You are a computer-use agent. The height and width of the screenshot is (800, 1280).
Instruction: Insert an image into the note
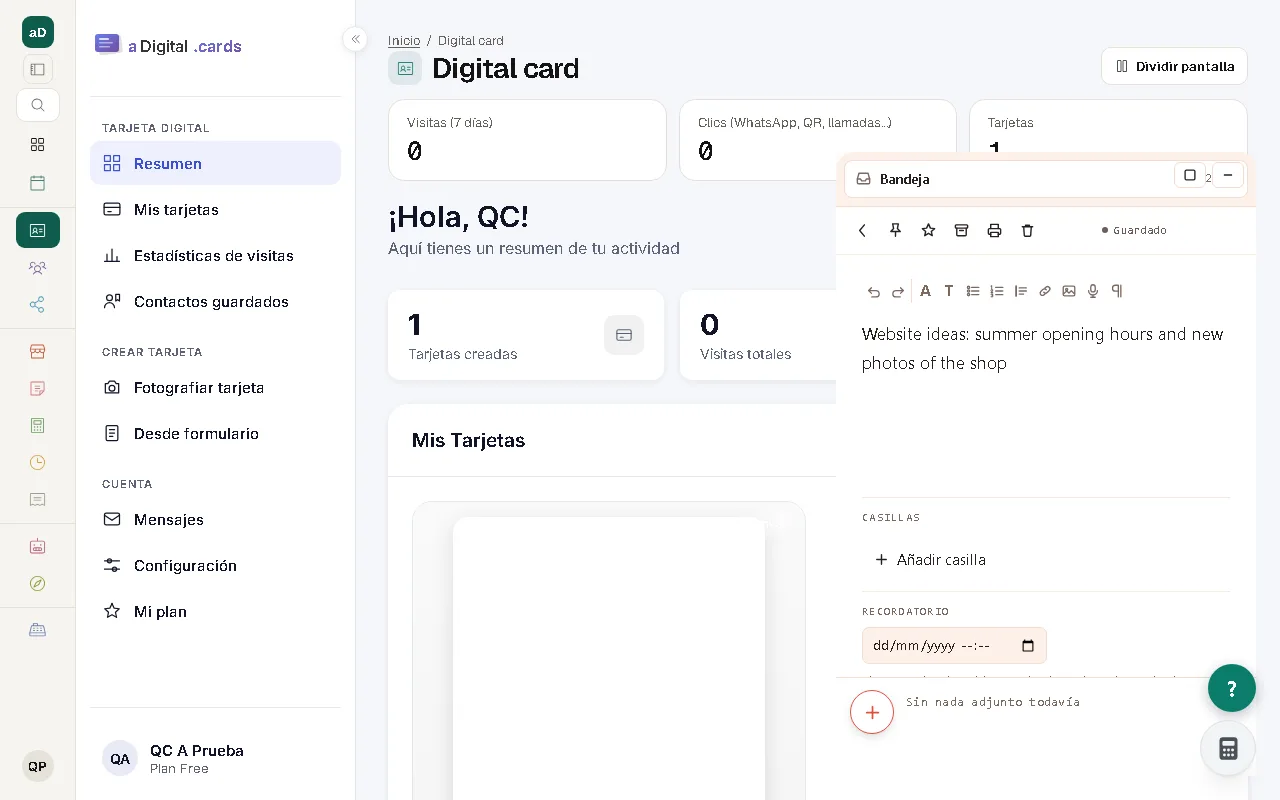[x=1069, y=291]
